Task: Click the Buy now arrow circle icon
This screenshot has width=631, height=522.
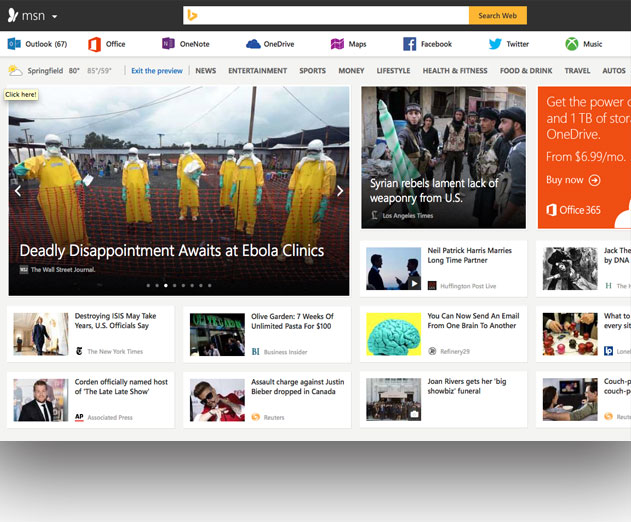Action: (x=594, y=180)
